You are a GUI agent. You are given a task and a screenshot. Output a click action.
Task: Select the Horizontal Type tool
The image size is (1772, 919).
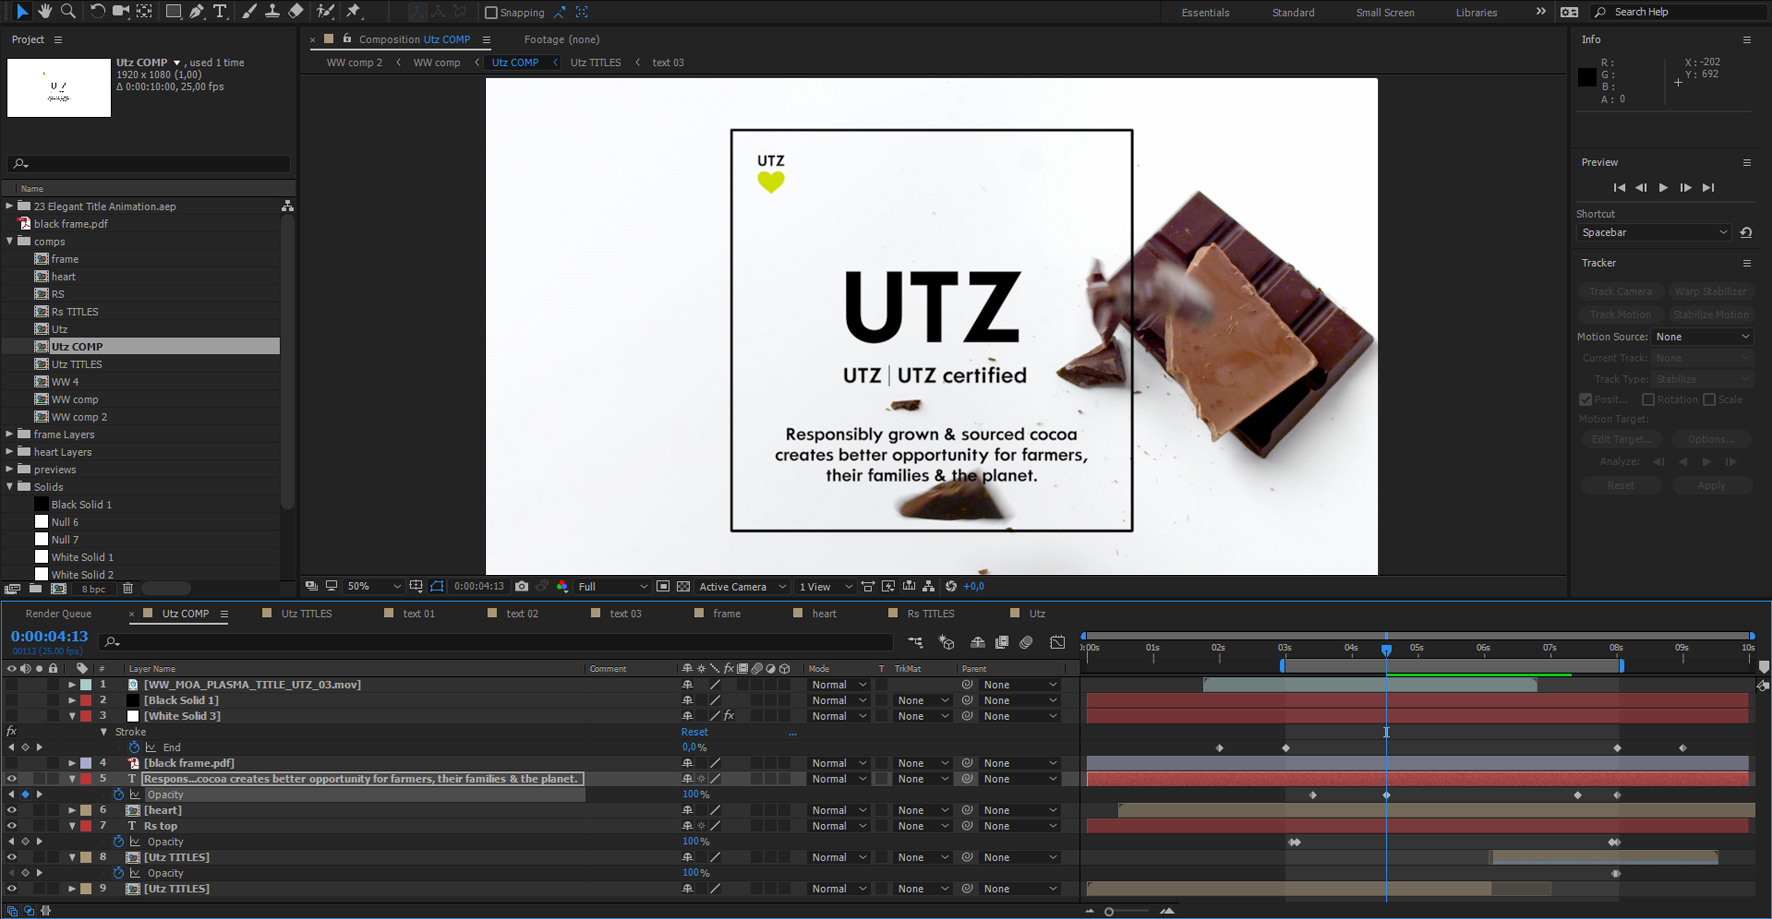coord(220,11)
